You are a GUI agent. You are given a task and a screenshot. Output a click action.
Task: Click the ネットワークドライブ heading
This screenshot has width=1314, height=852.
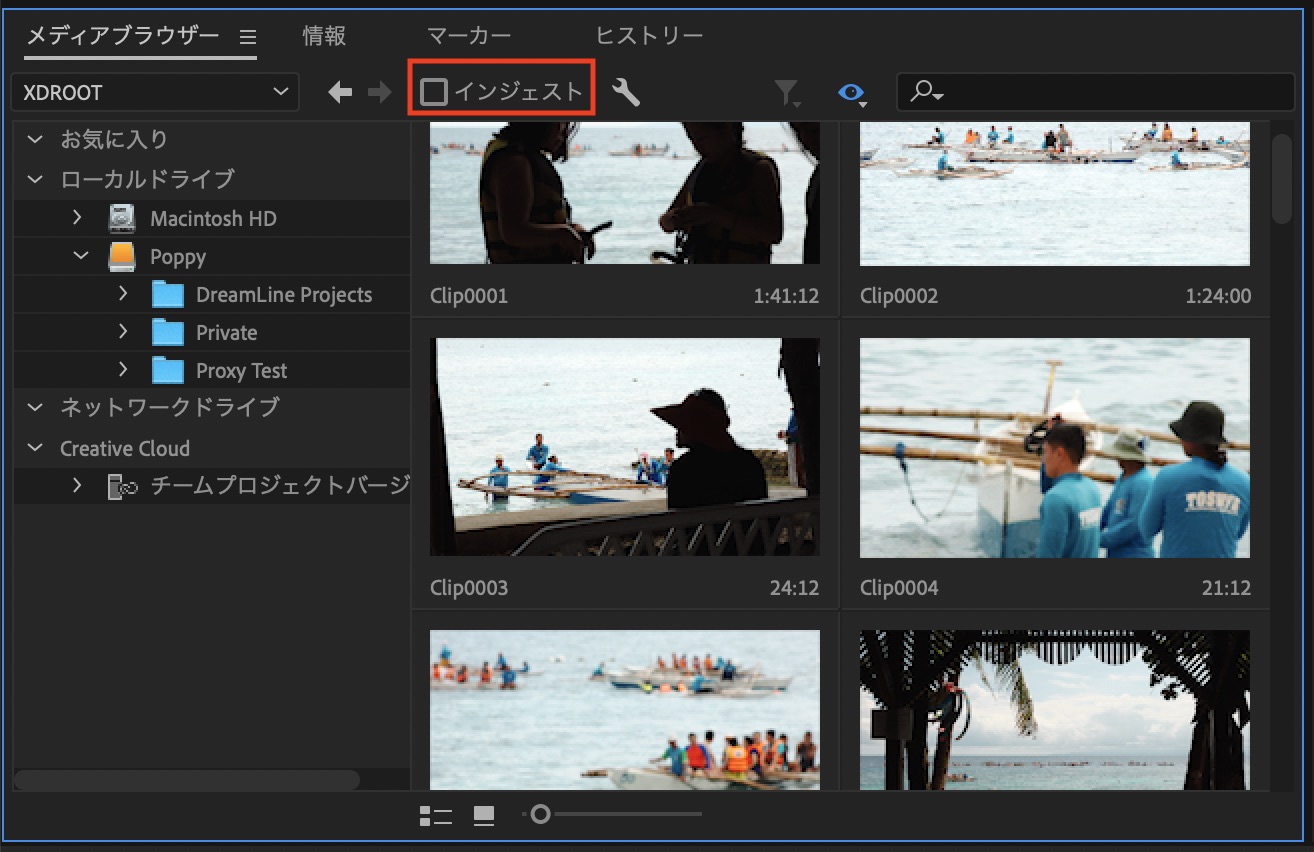(170, 408)
